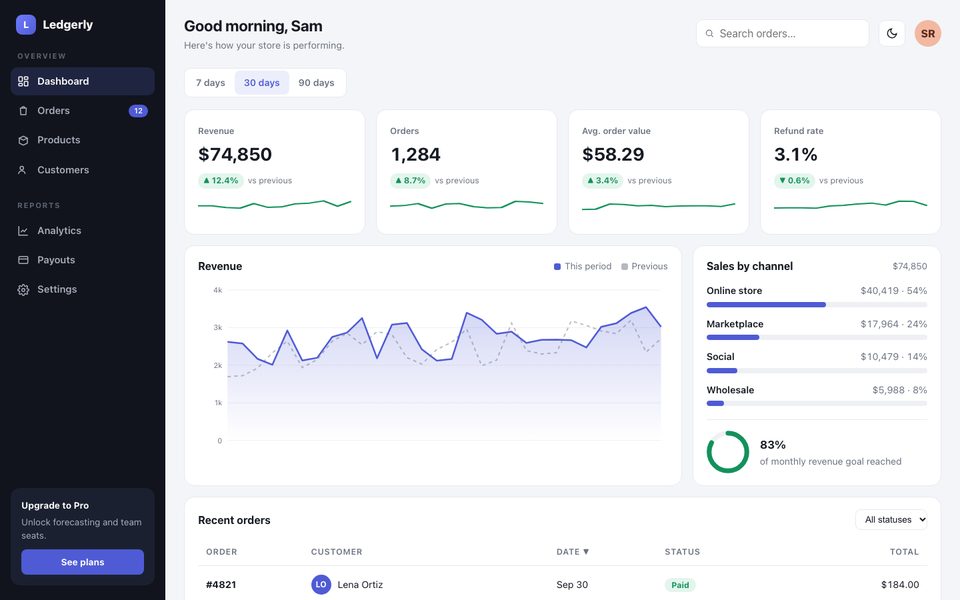The width and height of the screenshot is (960, 600).
Task: Select the 7 days range tab
Action: (x=211, y=83)
